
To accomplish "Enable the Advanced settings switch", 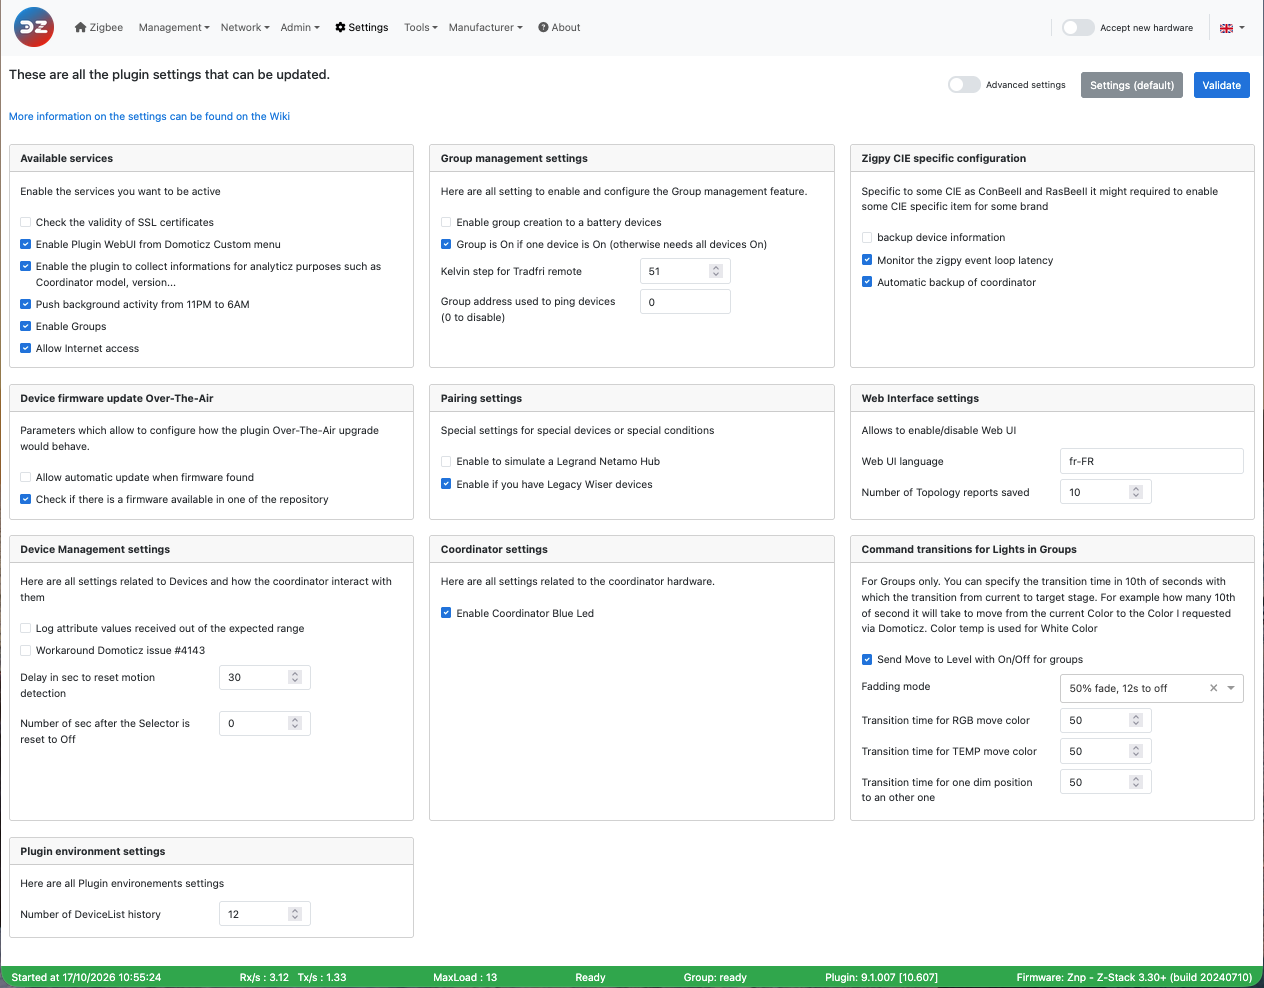I will pyautogui.click(x=964, y=85).
